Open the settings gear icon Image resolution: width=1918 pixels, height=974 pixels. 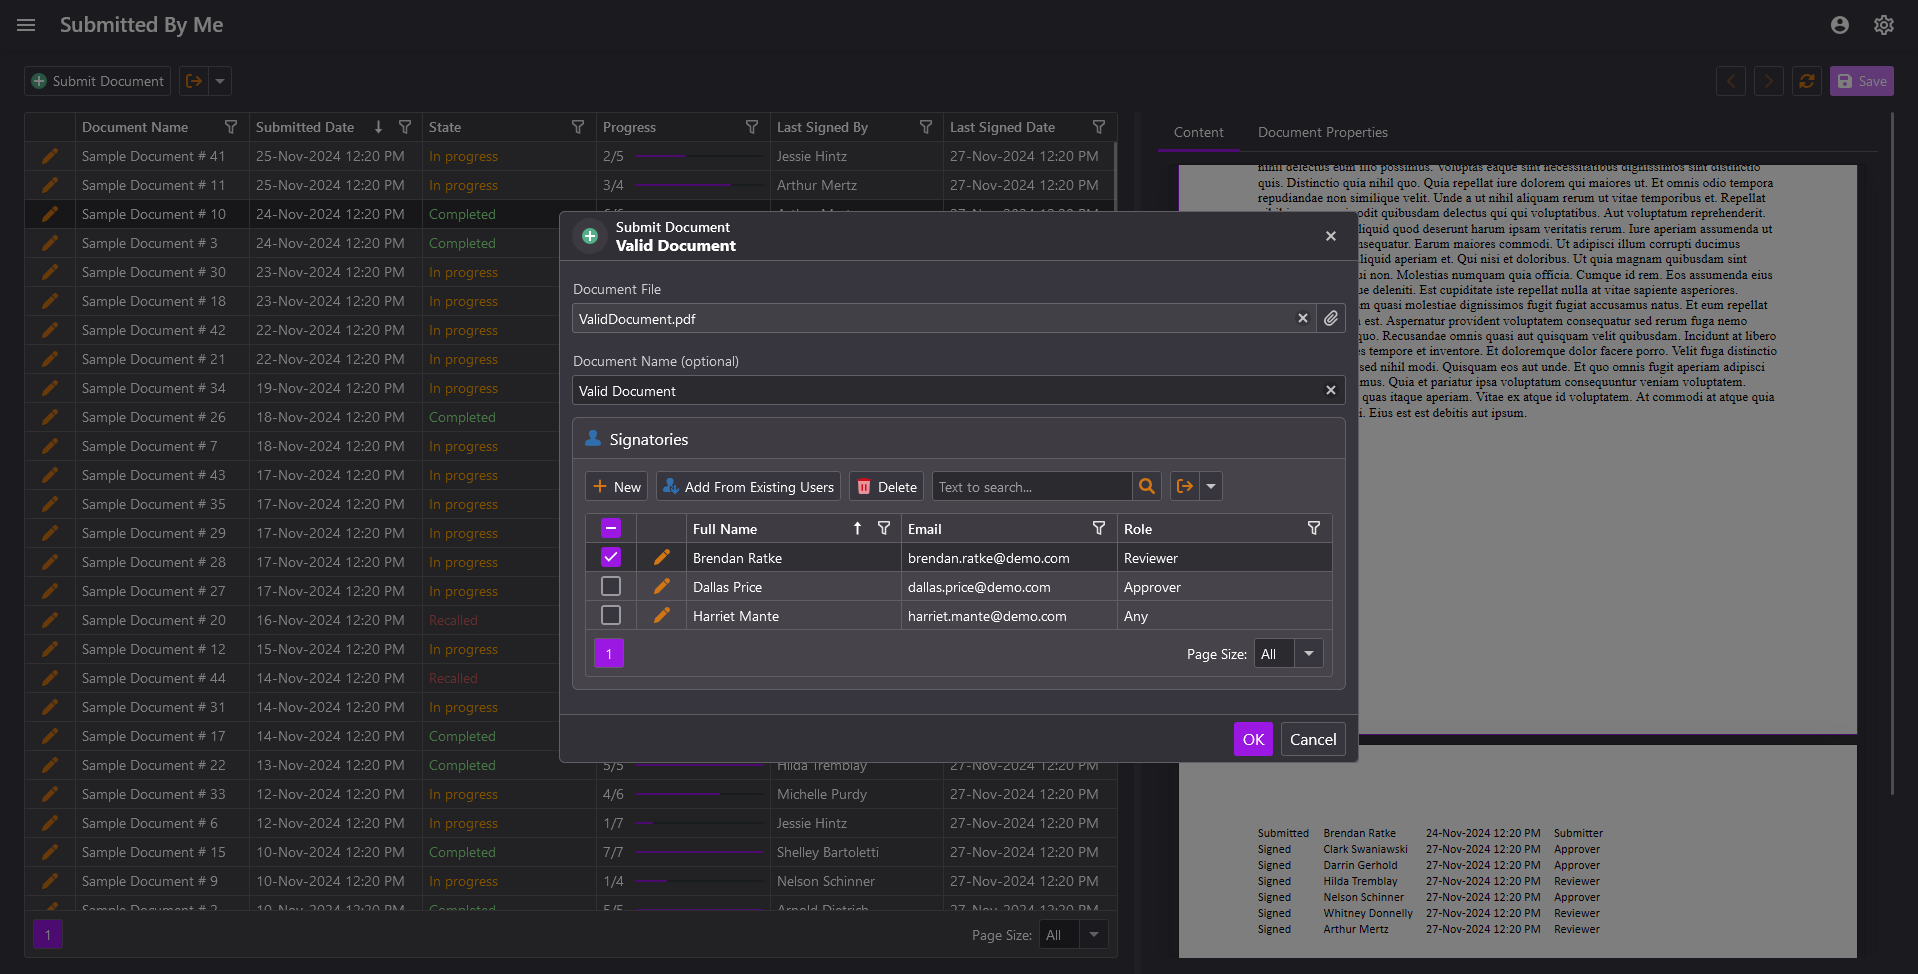pyautogui.click(x=1883, y=25)
